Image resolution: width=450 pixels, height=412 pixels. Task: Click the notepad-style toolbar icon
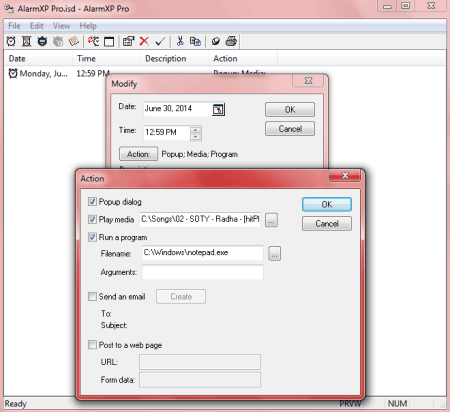pyautogui.click(x=74, y=41)
